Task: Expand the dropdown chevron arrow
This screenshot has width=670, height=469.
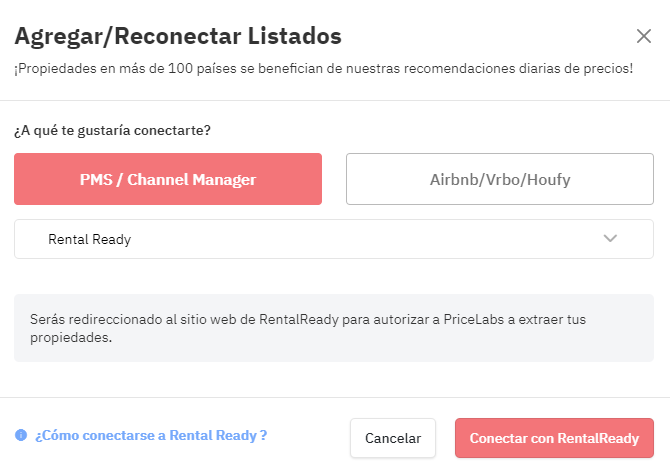Action: click(x=610, y=238)
